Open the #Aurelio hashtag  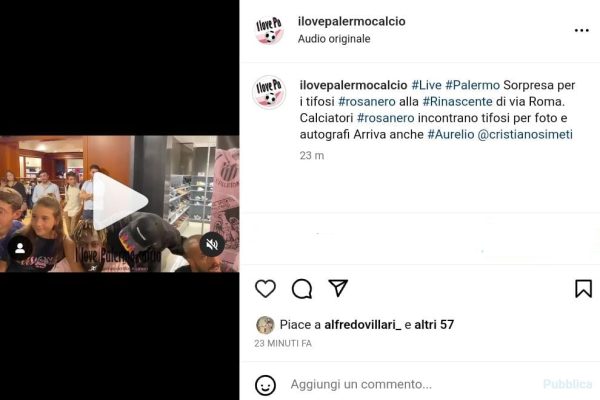(451, 134)
